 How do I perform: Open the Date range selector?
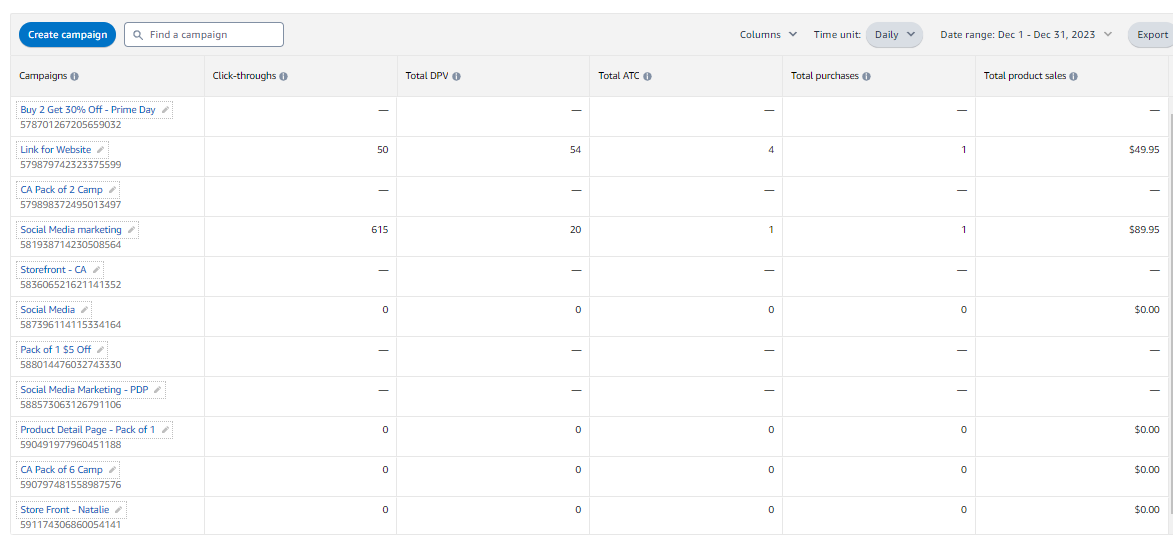[1026, 35]
